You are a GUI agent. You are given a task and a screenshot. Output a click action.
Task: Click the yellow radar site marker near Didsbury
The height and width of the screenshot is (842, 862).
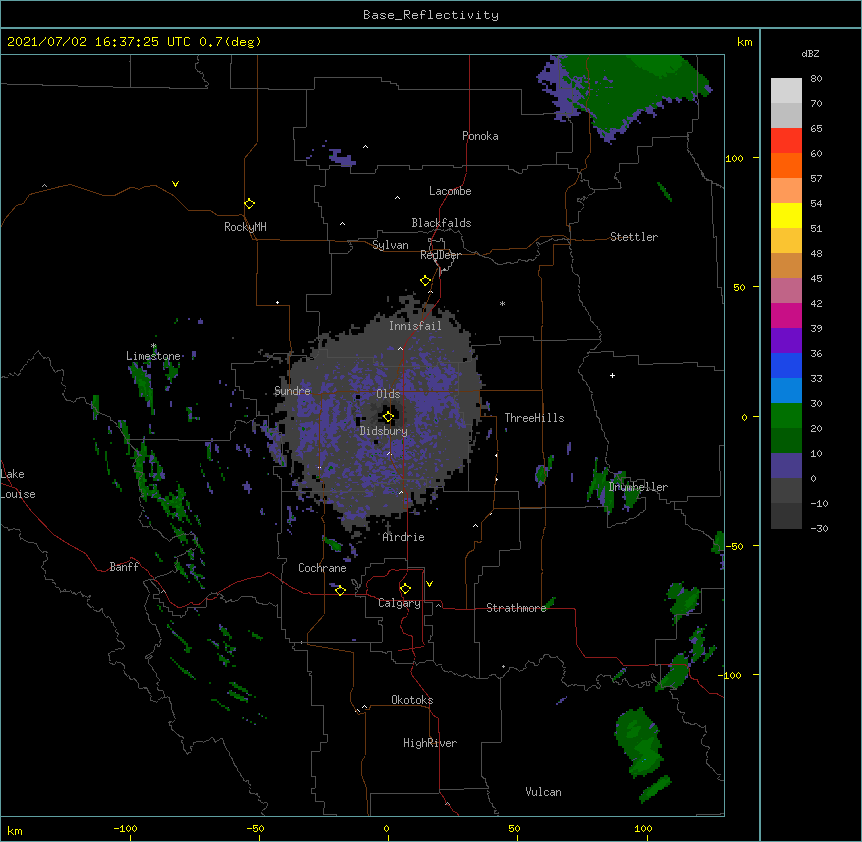(388, 416)
